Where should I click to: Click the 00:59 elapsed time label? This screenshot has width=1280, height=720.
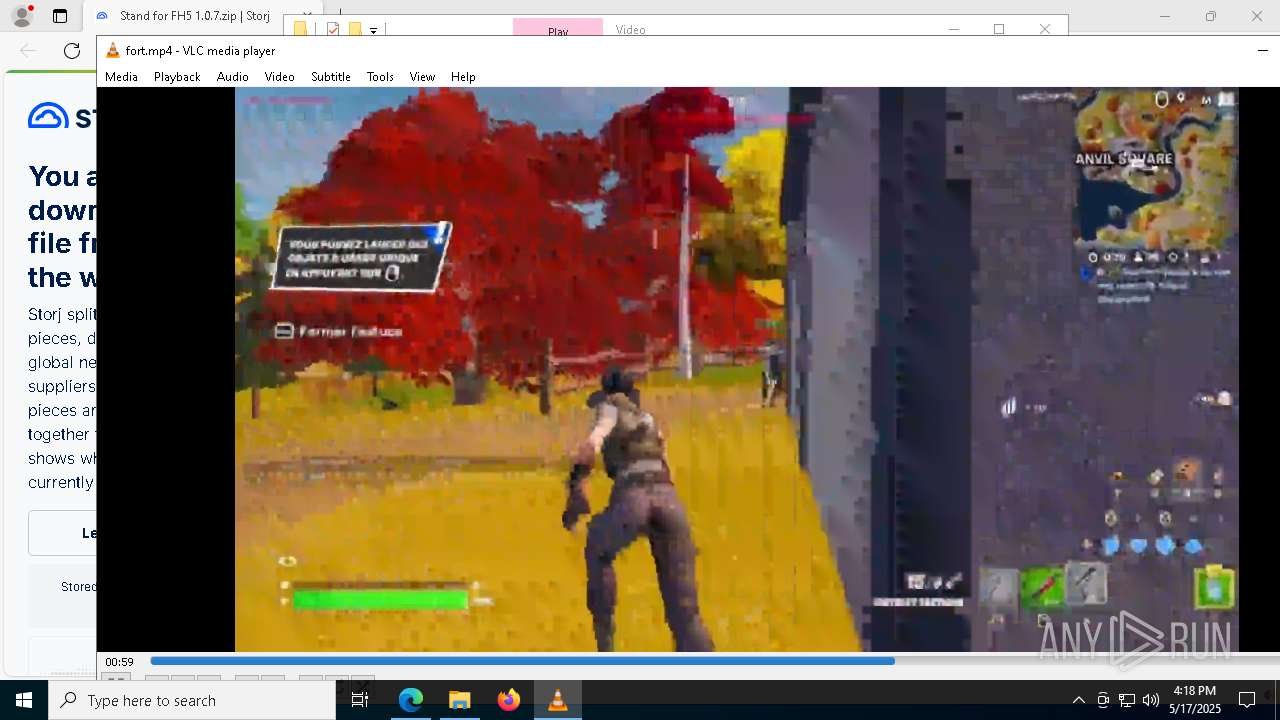click(120, 662)
